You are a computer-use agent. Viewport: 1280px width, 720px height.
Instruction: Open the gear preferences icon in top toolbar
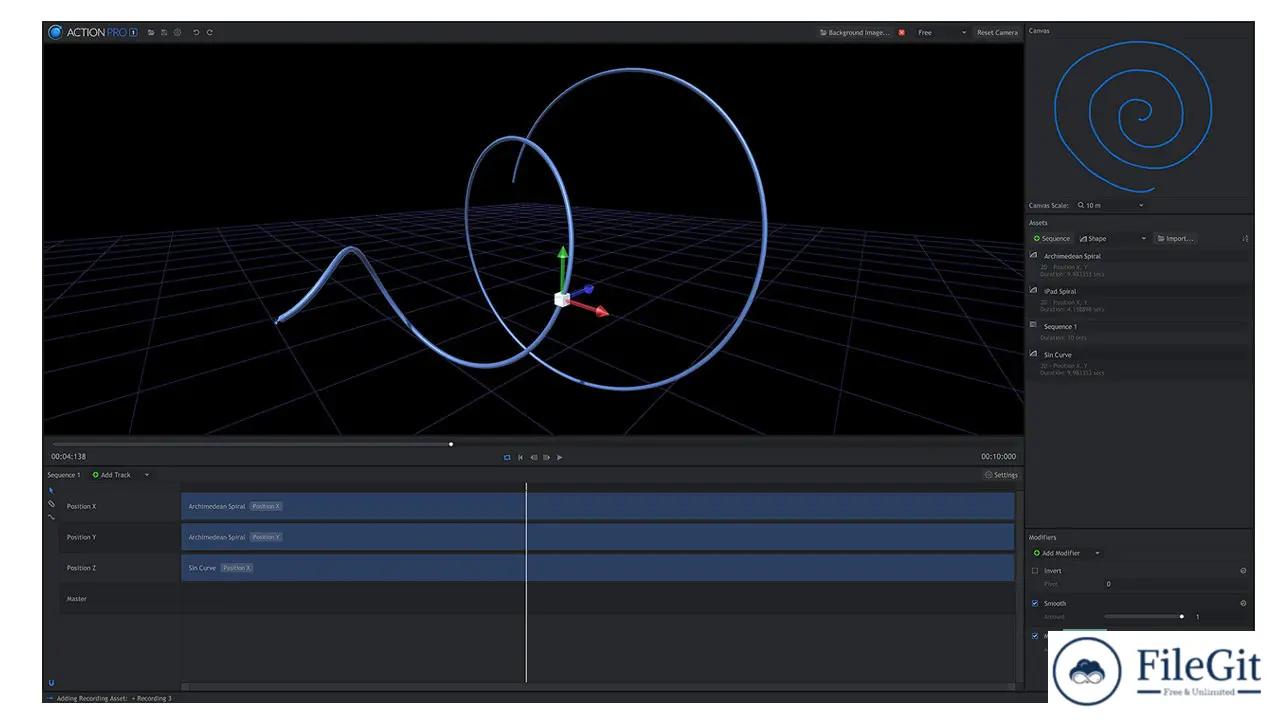(x=177, y=32)
